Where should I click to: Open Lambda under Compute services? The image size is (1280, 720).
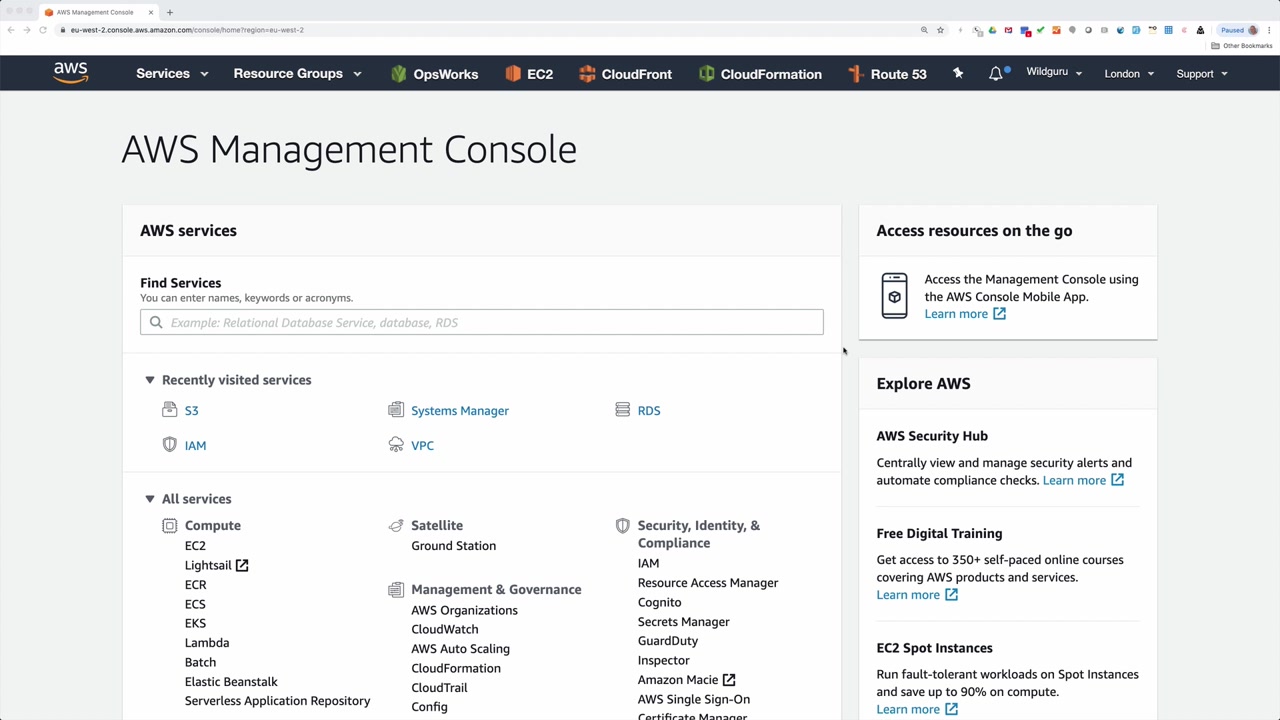point(207,643)
